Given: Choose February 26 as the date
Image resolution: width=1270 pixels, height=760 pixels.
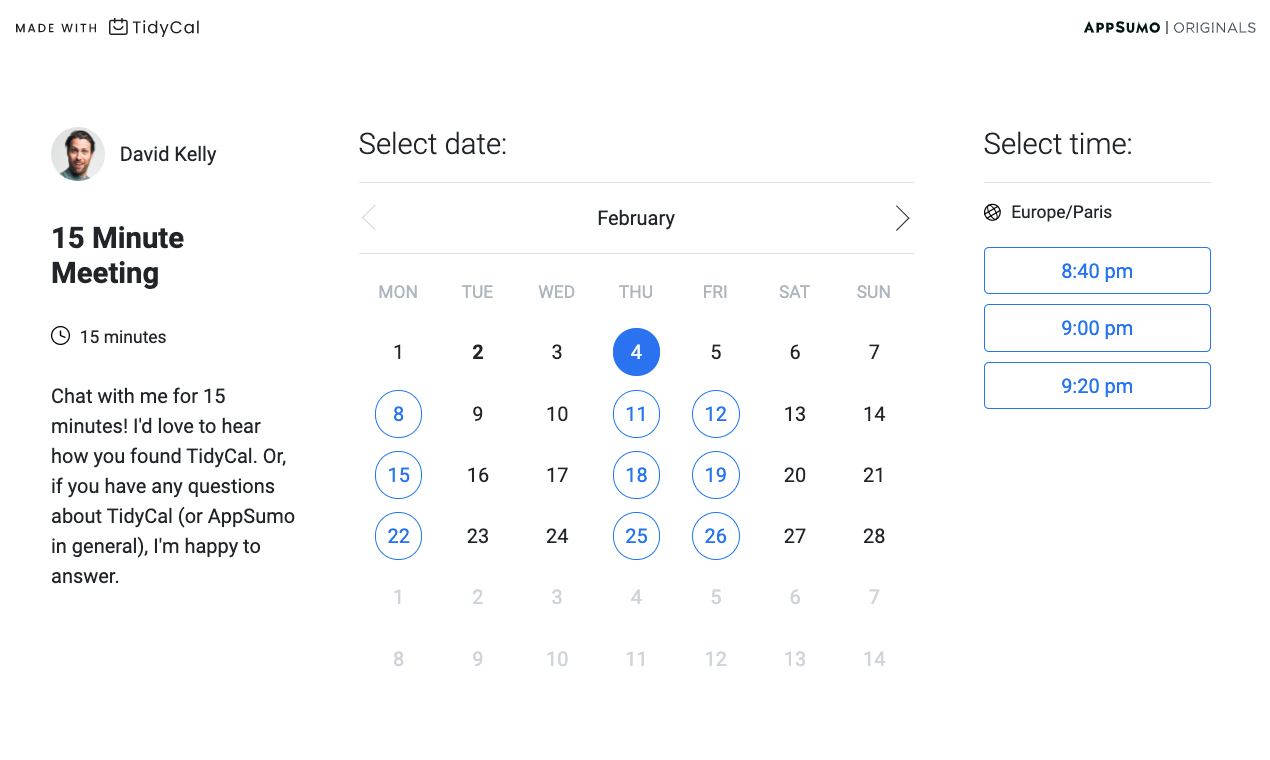Looking at the screenshot, I should pyautogui.click(x=716, y=536).
